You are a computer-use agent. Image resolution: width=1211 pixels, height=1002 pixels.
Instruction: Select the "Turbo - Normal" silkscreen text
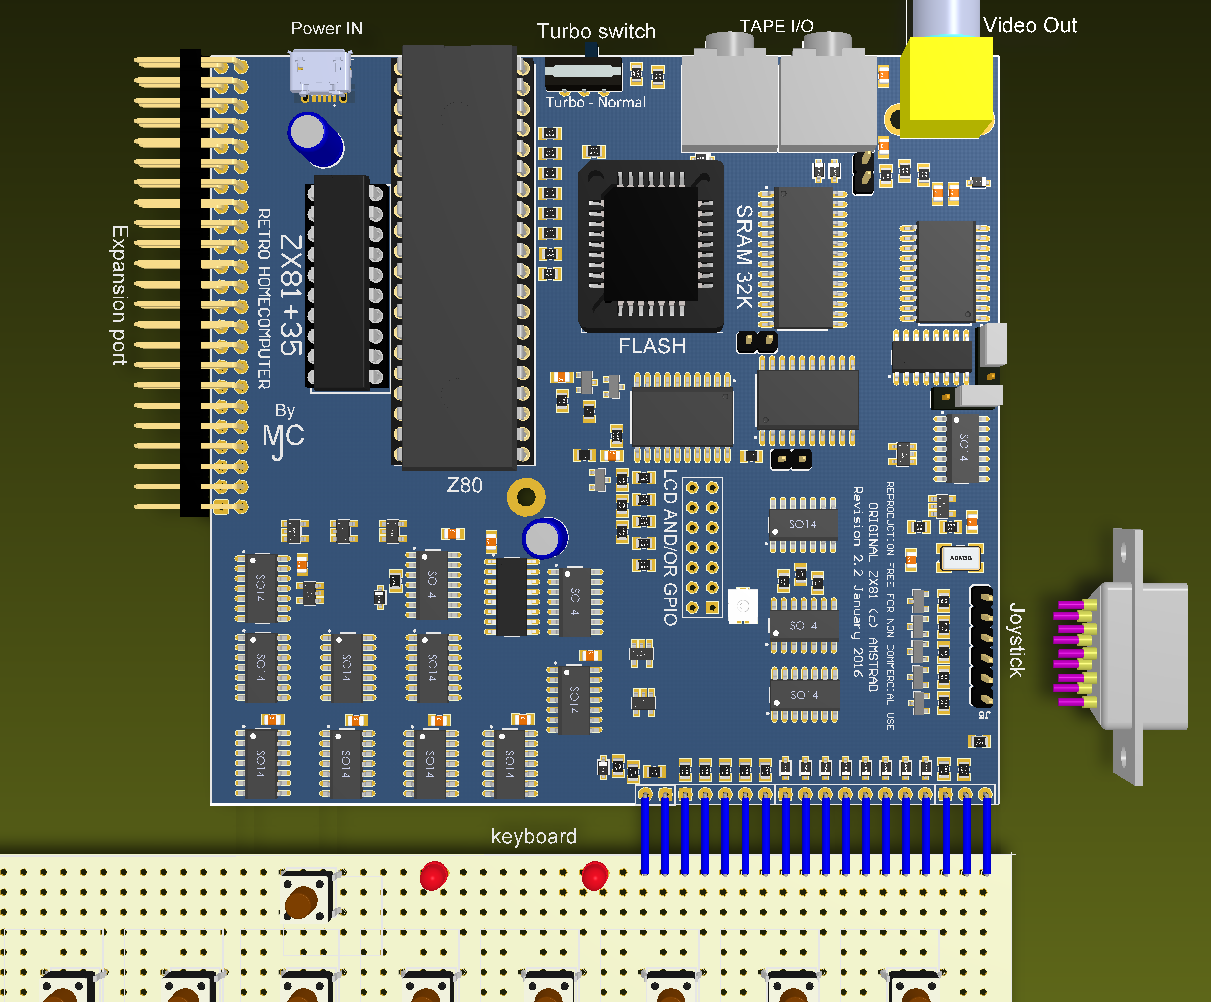click(x=596, y=102)
